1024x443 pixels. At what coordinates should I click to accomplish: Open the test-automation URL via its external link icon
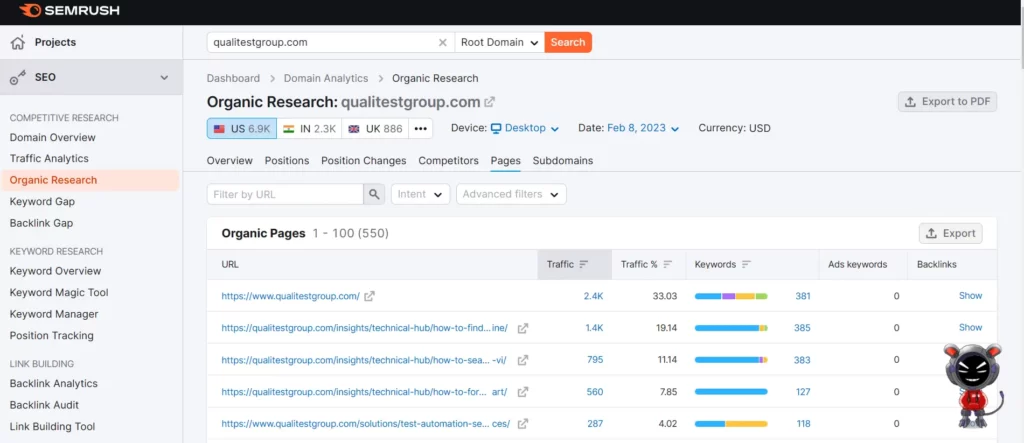point(522,423)
